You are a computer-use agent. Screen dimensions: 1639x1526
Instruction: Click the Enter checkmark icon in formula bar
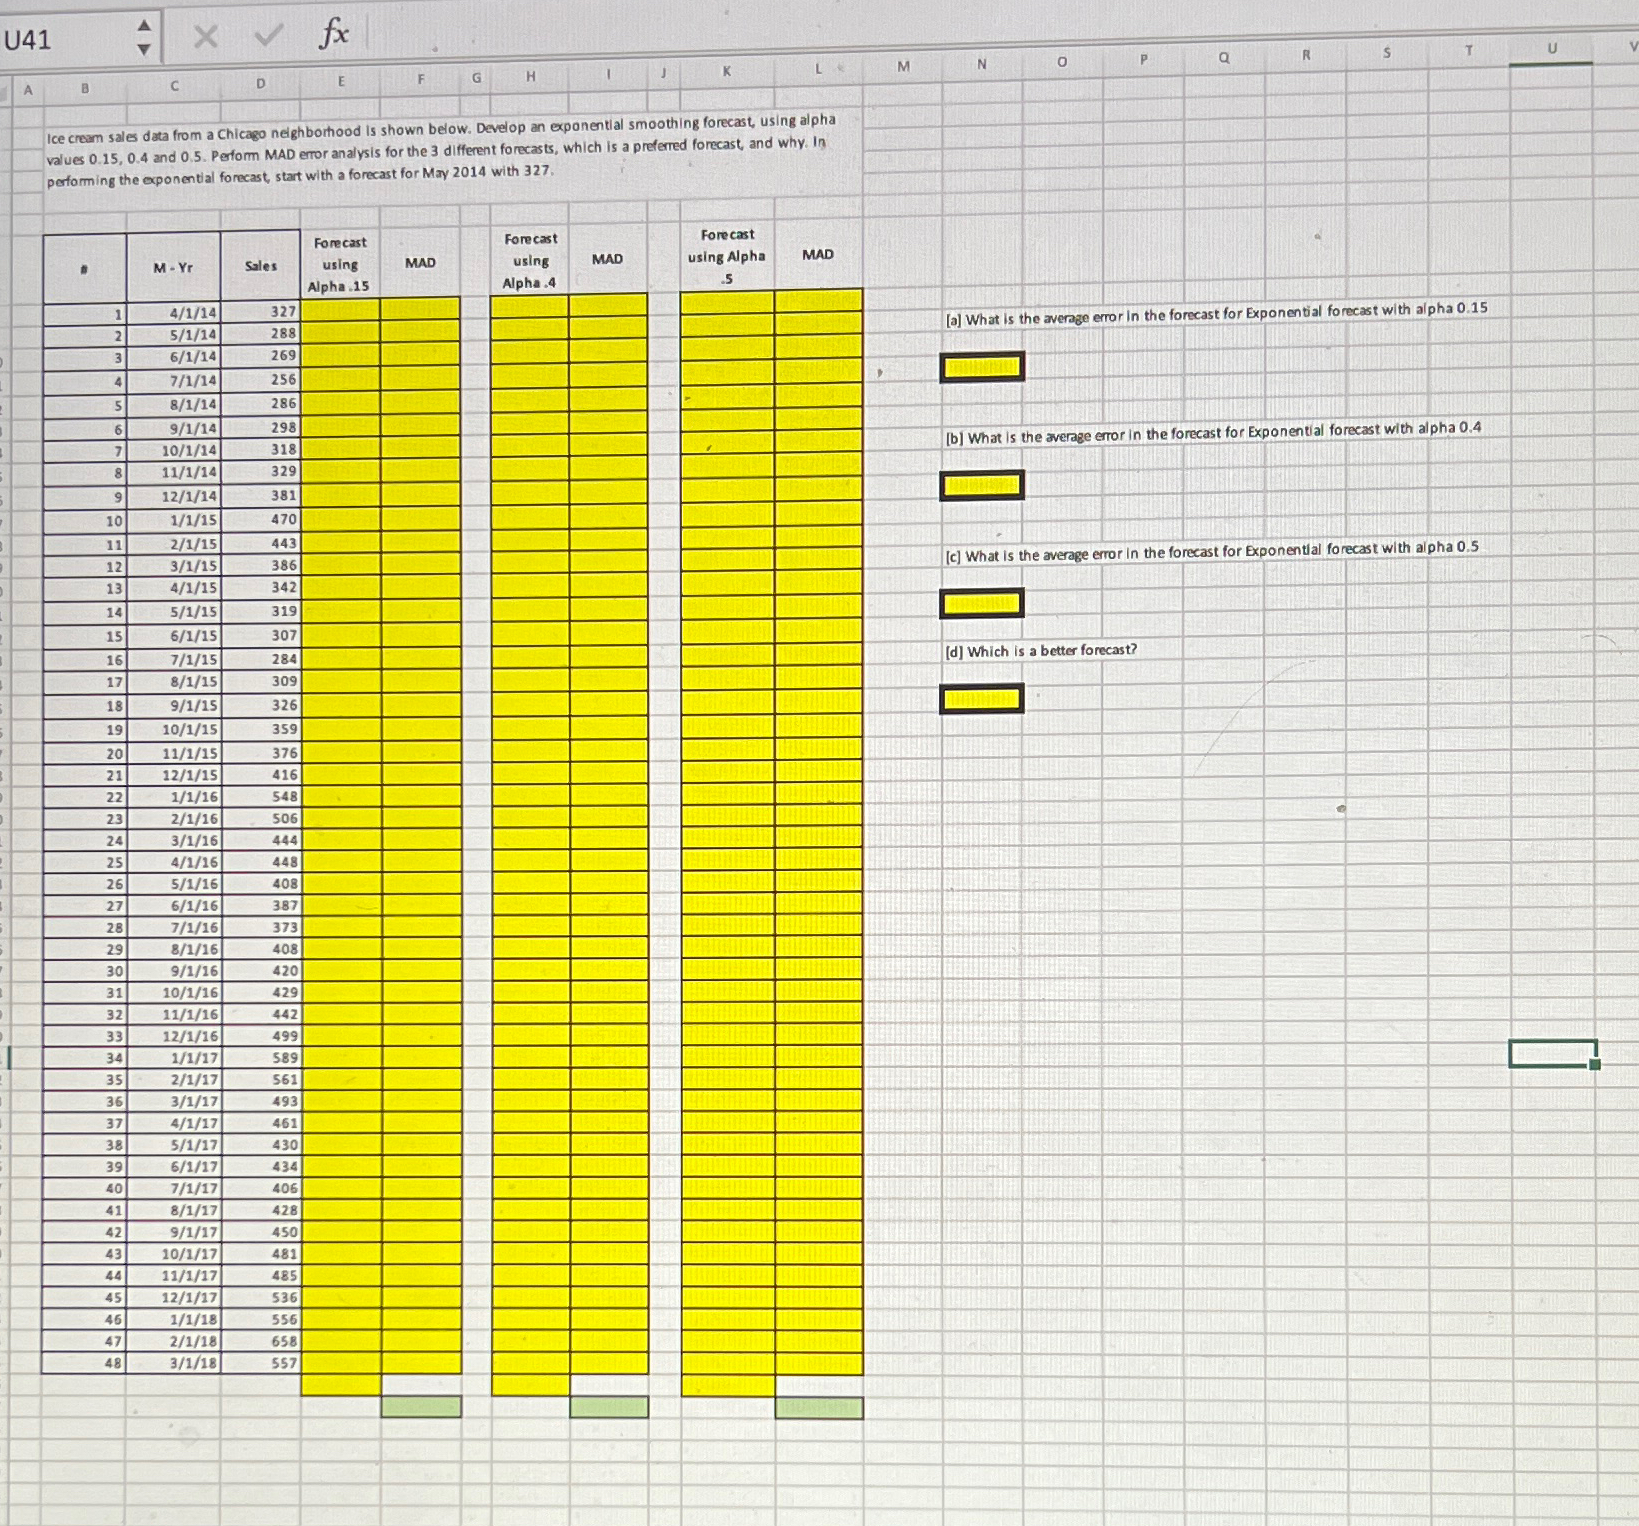[267, 36]
